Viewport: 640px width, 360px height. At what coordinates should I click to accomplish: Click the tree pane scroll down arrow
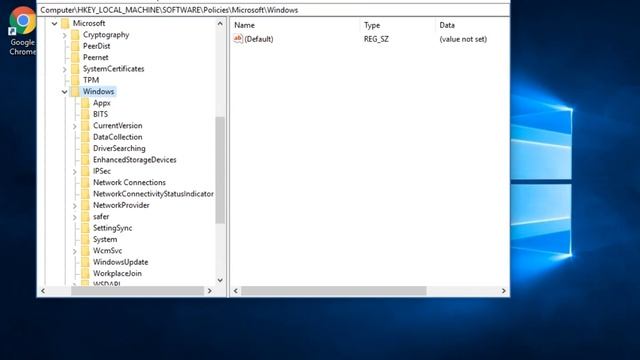[x=220, y=280]
